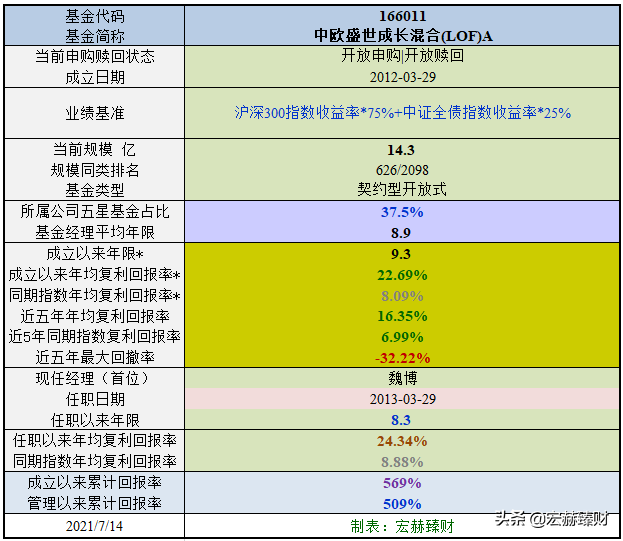Click the establishment date 2012-03-29
The width and height of the screenshot is (623, 541).
pos(402,77)
